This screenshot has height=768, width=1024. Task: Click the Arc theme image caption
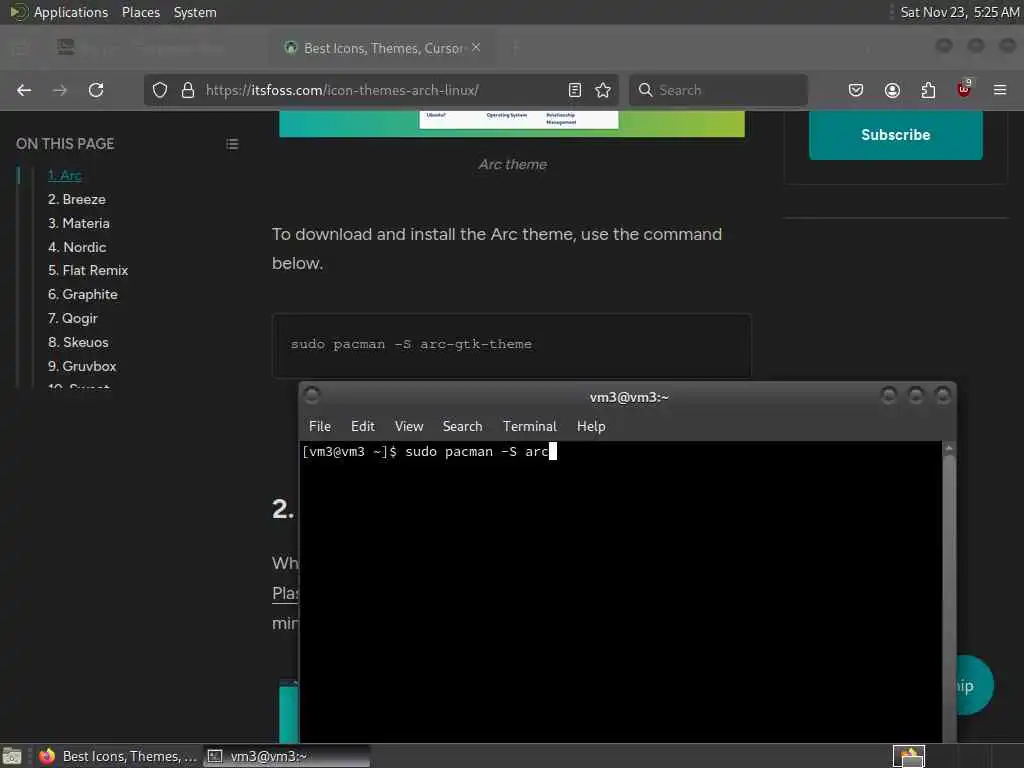(x=513, y=164)
